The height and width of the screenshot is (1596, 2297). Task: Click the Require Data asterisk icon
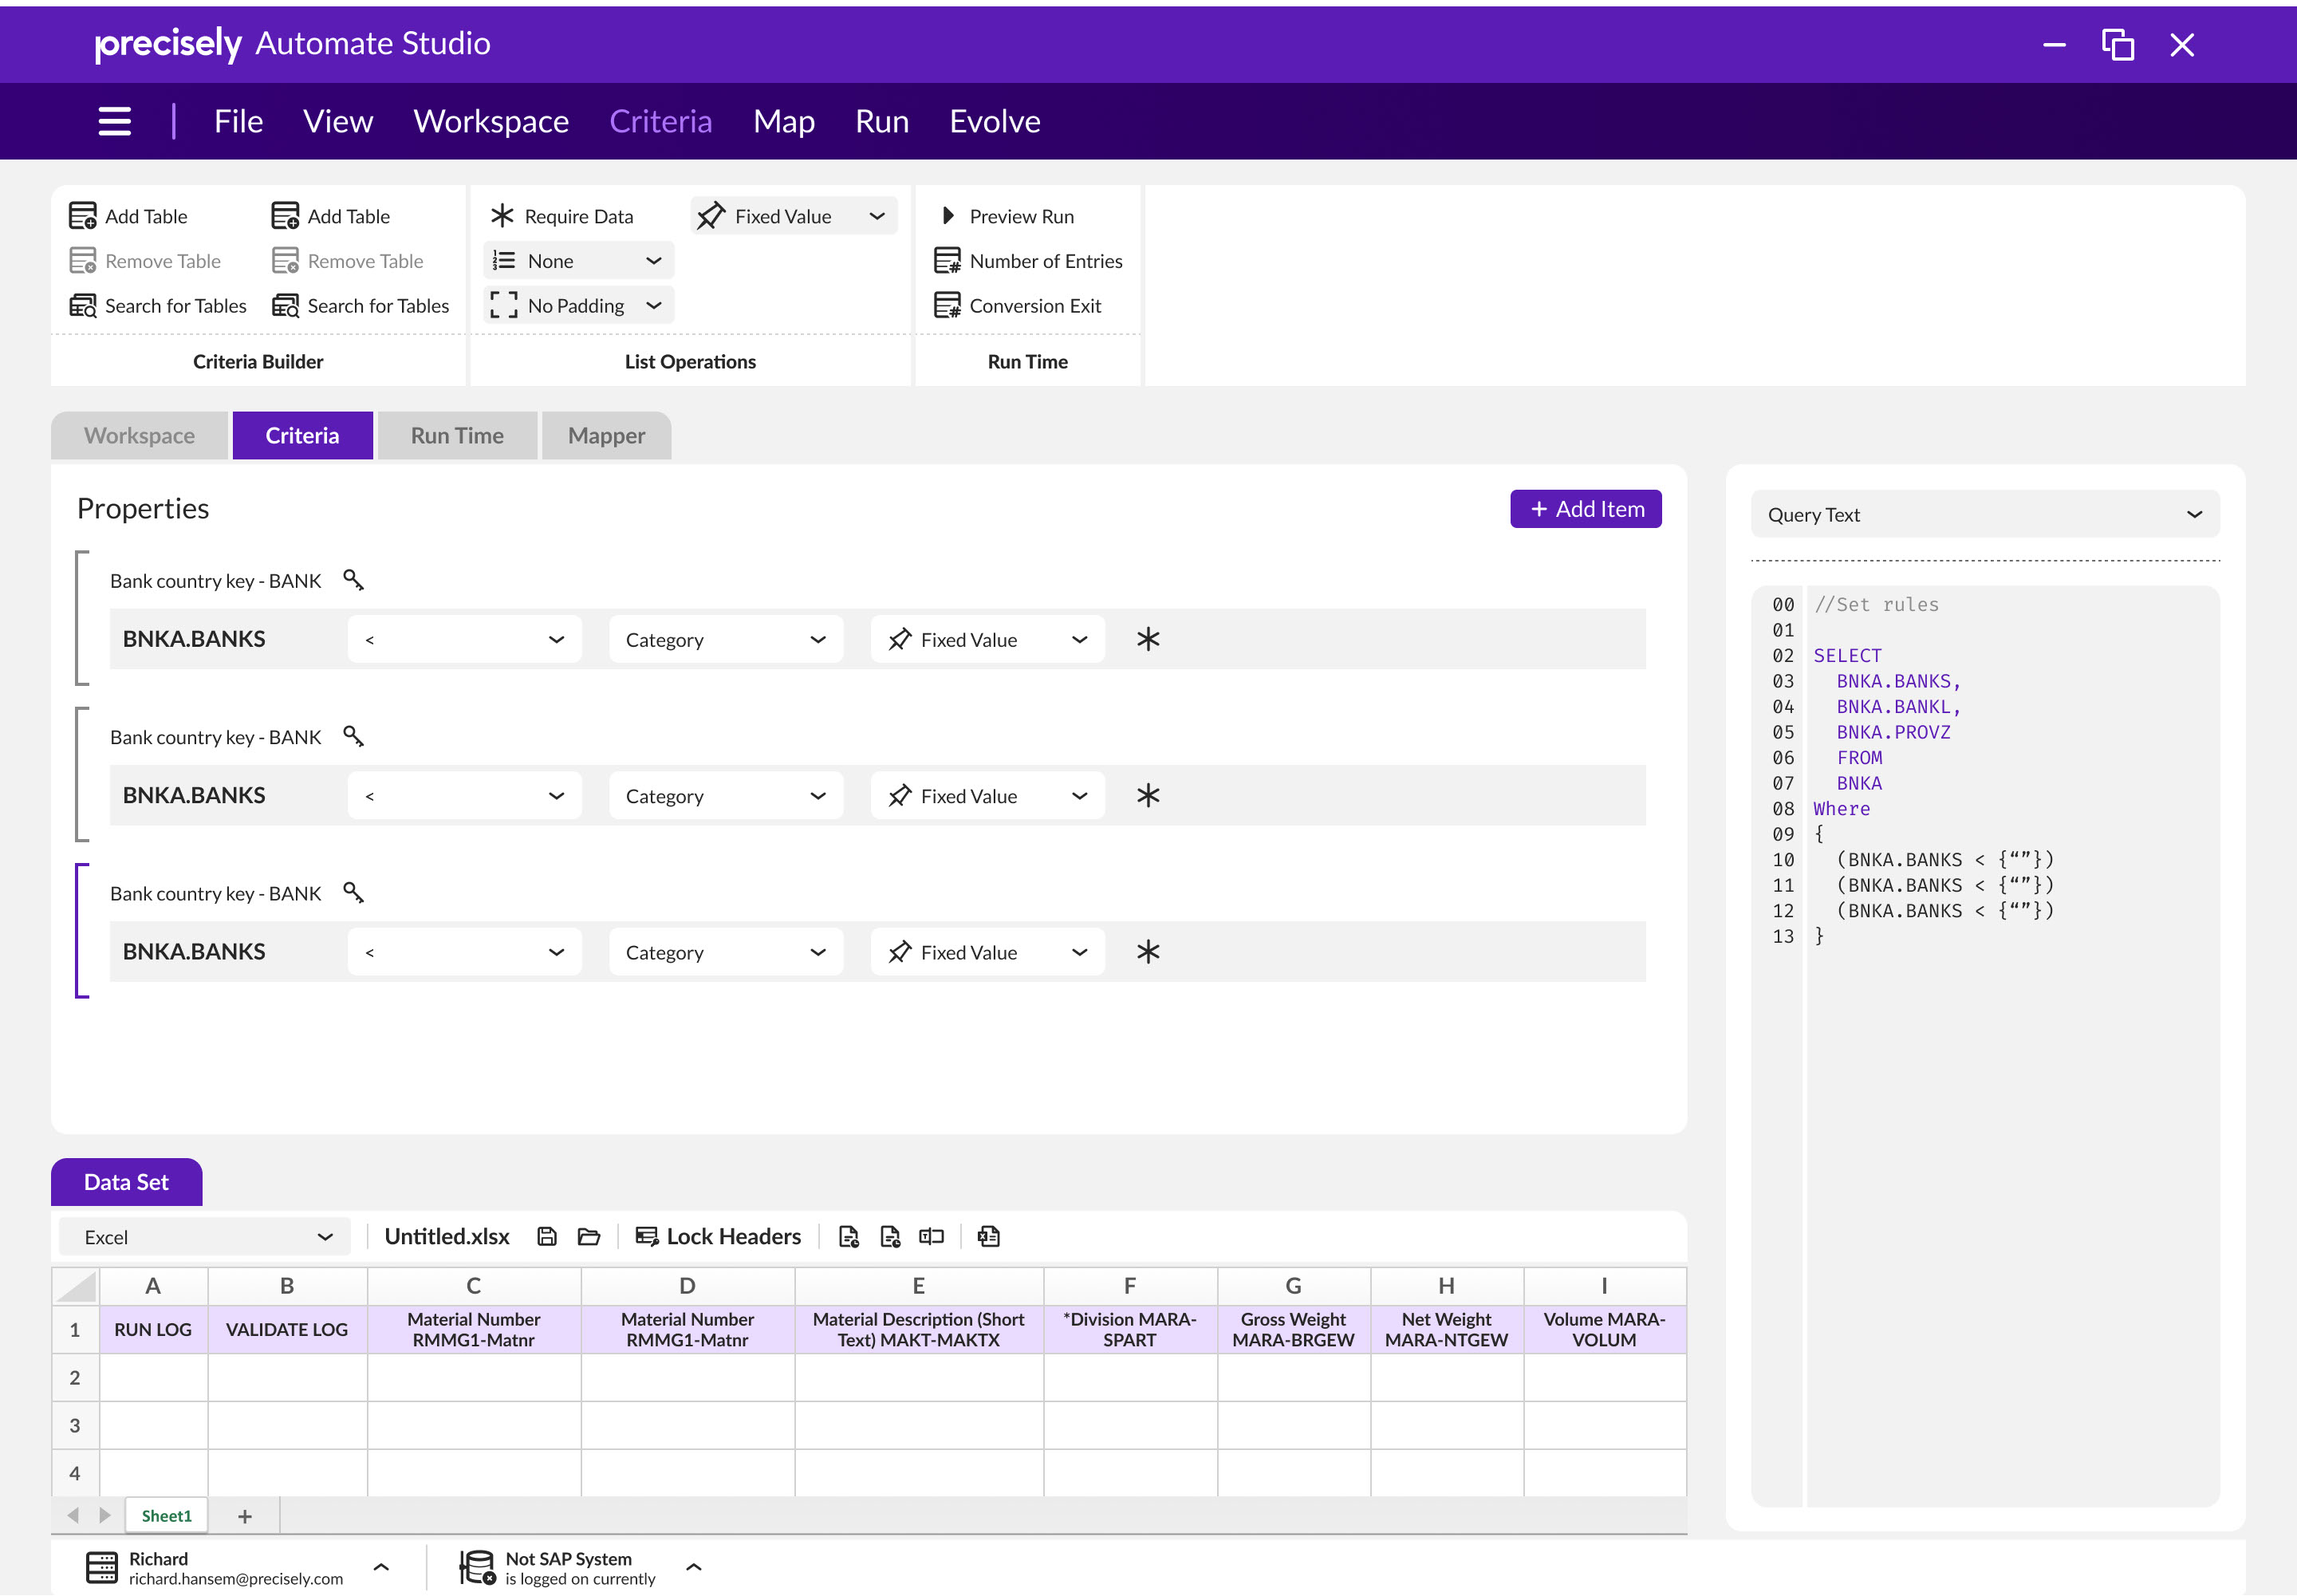tap(502, 216)
